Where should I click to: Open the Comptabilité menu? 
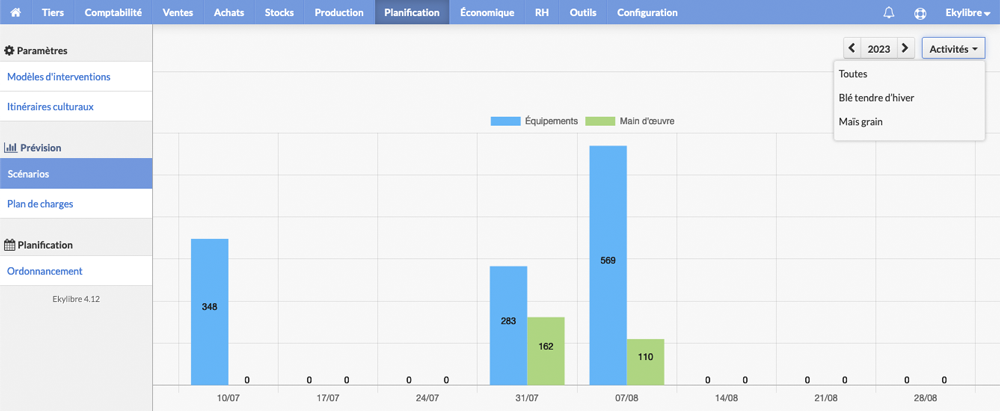click(113, 12)
